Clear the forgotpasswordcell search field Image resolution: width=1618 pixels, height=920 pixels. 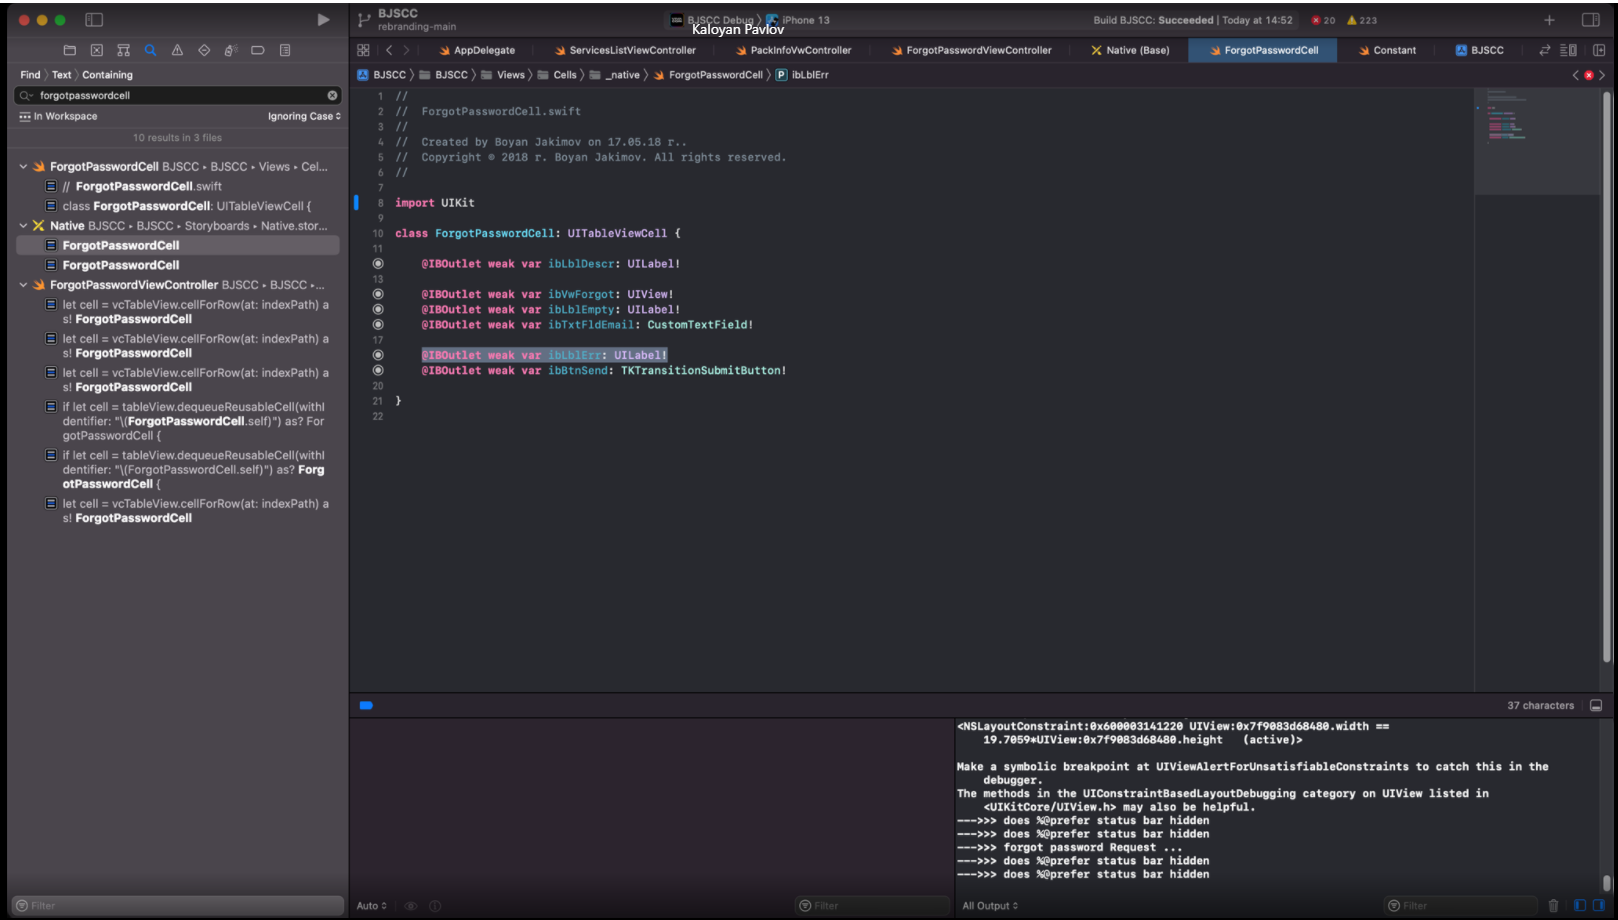[x=332, y=95]
